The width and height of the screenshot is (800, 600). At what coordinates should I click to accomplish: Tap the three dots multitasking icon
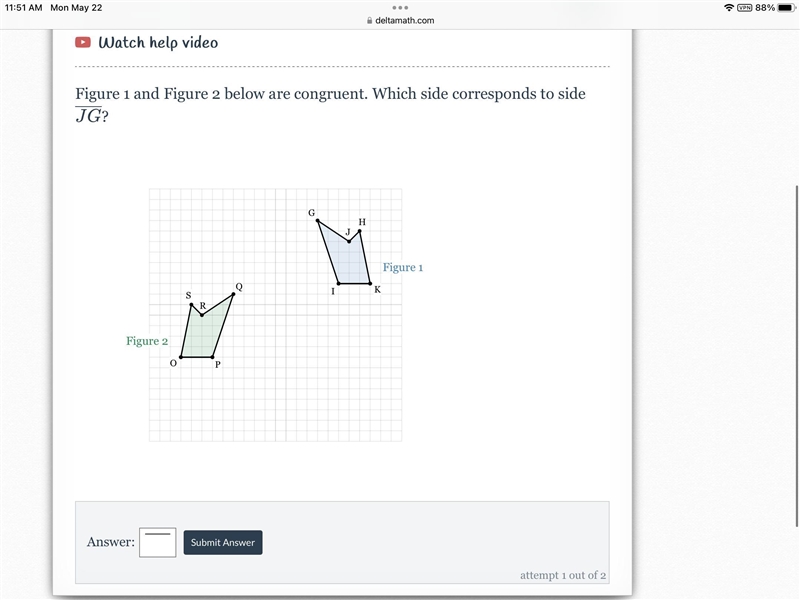pos(400,8)
